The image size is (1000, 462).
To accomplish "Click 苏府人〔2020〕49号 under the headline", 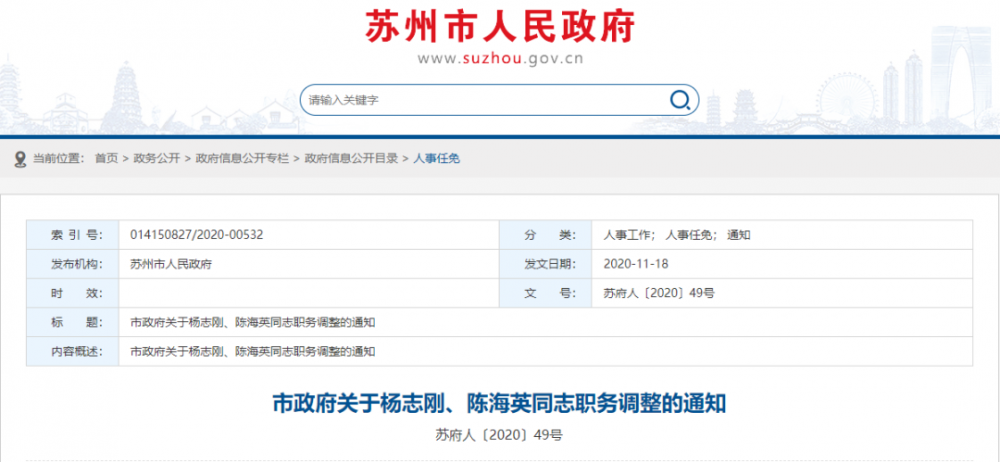I will (x=499, y=436).
